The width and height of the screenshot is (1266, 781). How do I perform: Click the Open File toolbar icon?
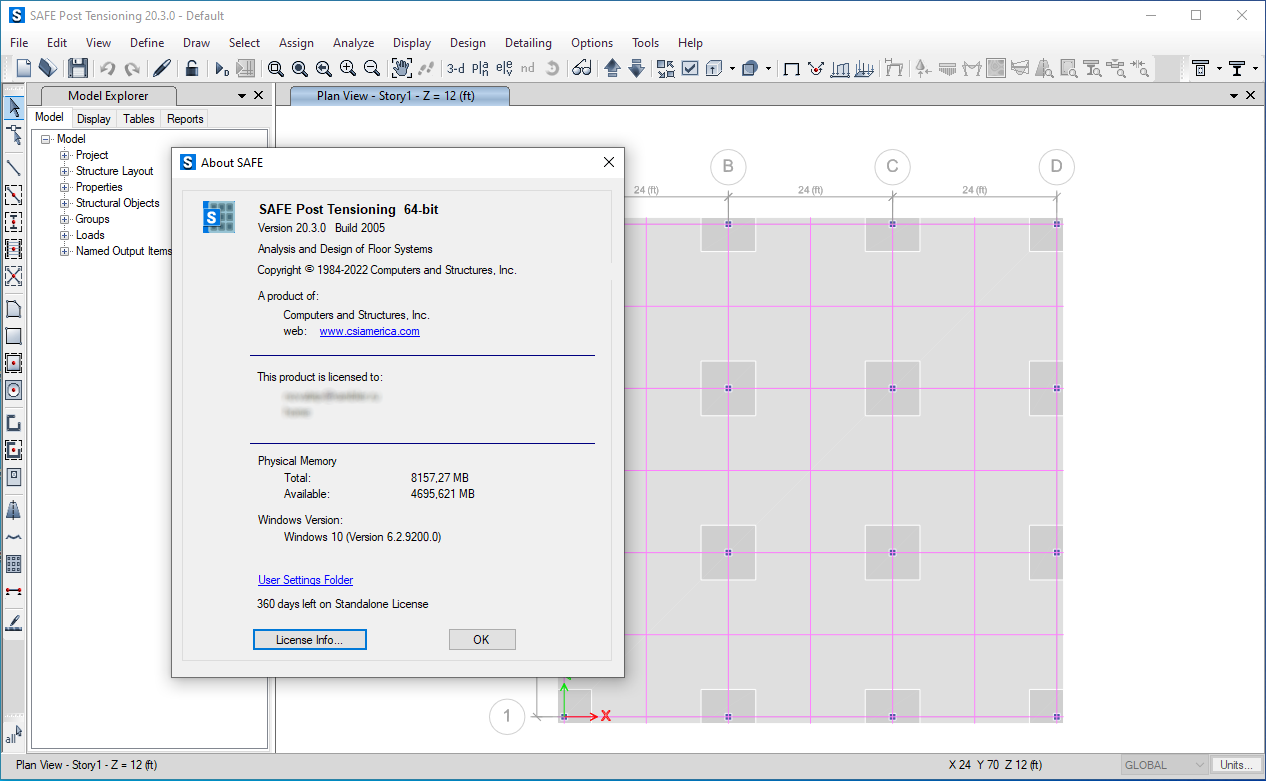(x=48, y=68)
